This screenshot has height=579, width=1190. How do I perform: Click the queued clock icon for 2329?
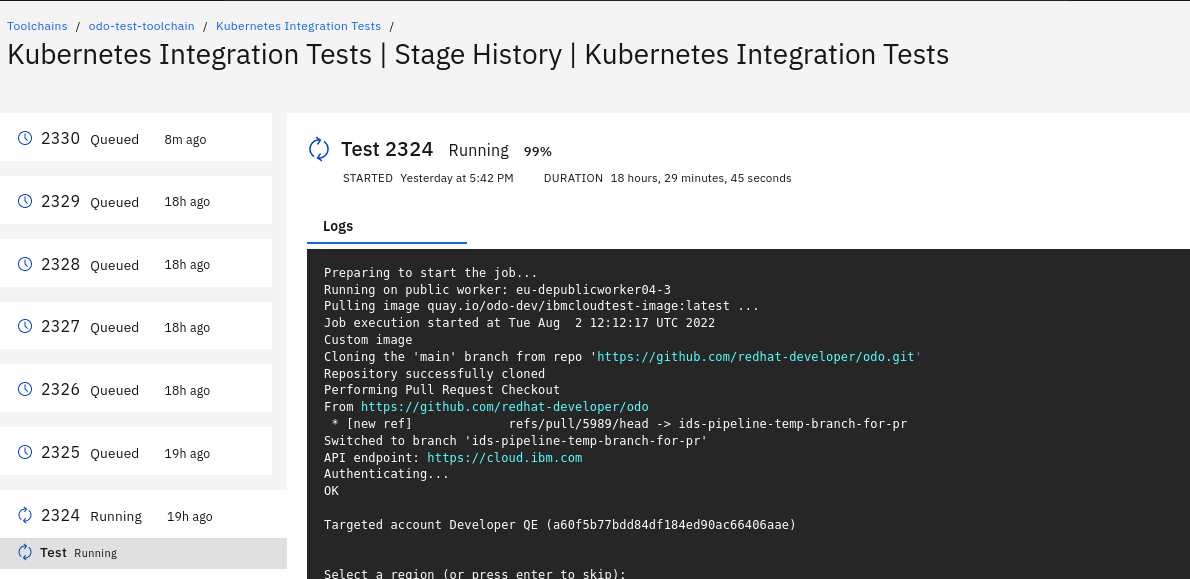25,202
